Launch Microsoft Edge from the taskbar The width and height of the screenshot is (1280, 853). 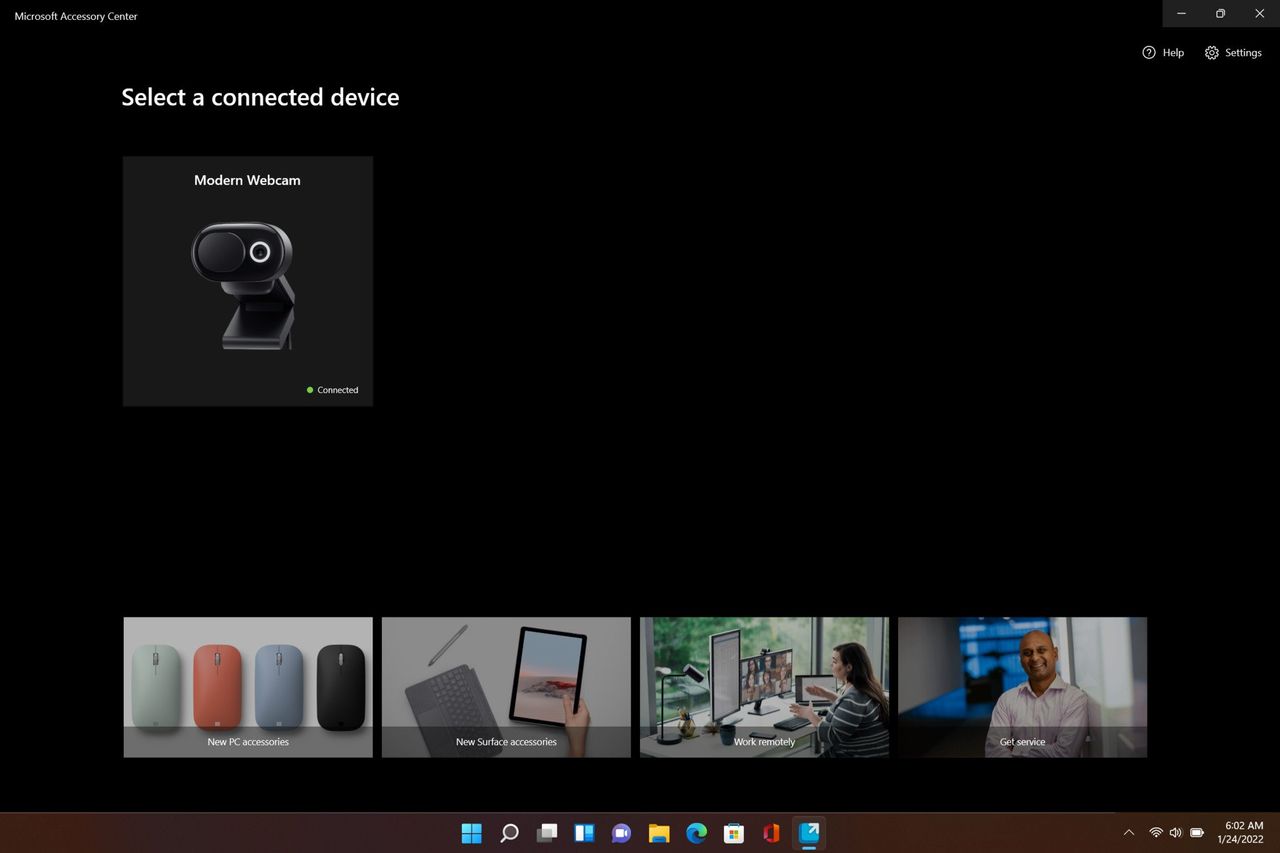point(696,833)
